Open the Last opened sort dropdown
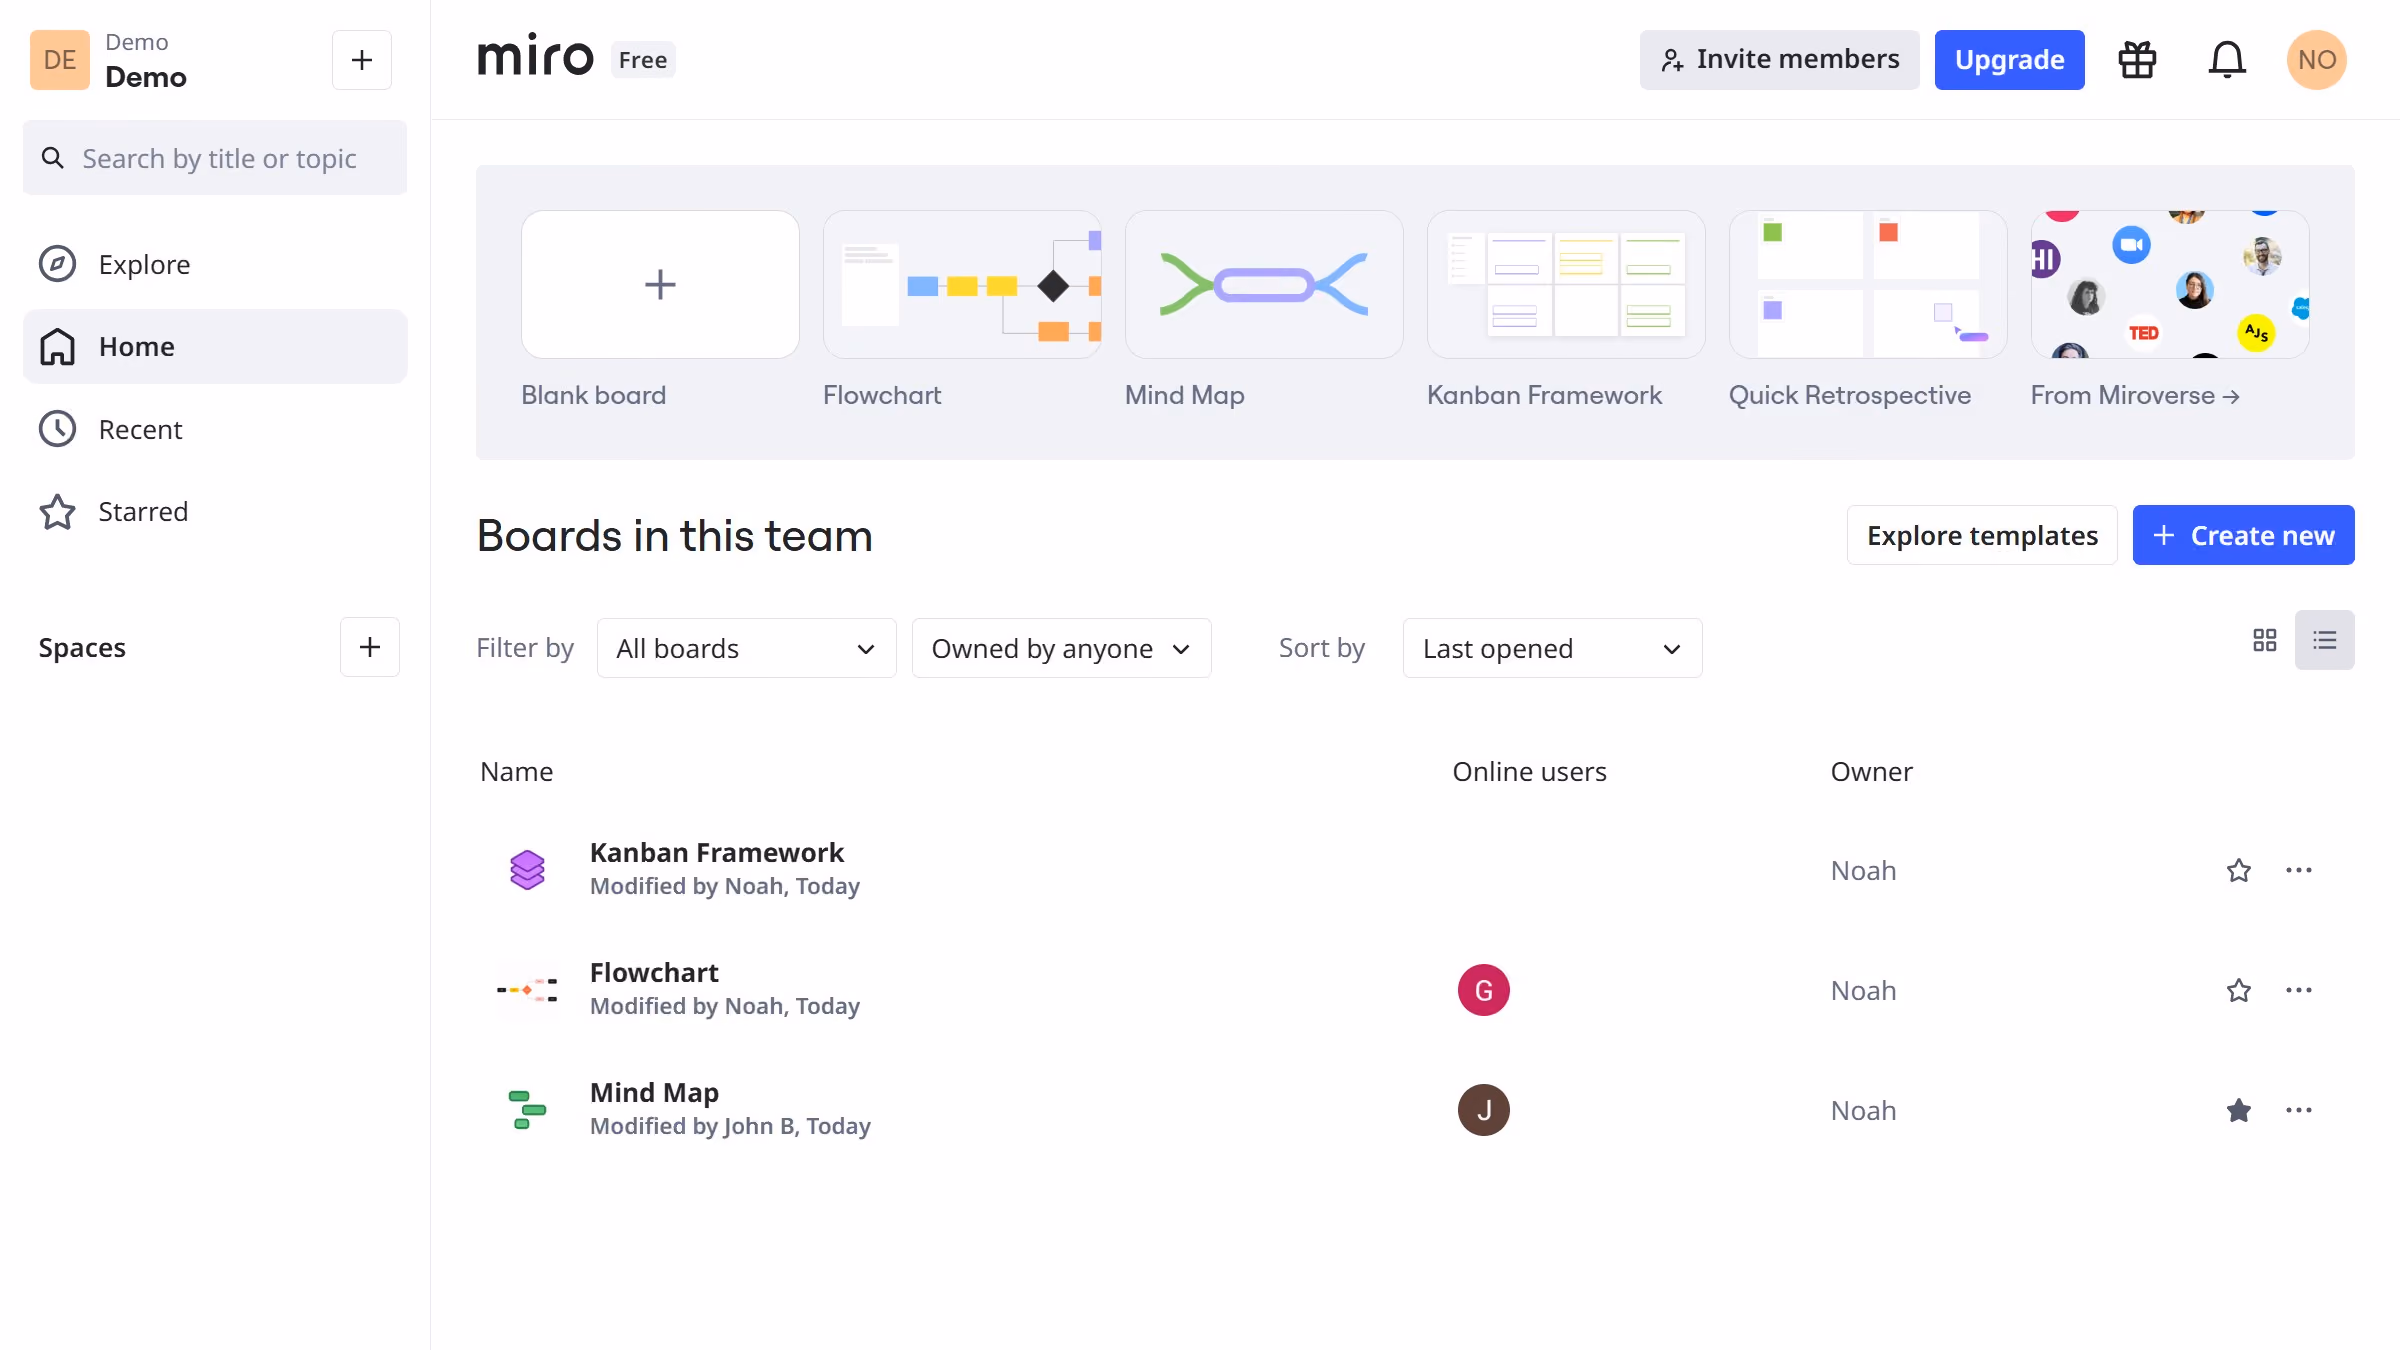This screenshot has width=2400, height=1350. [1552, 648]
